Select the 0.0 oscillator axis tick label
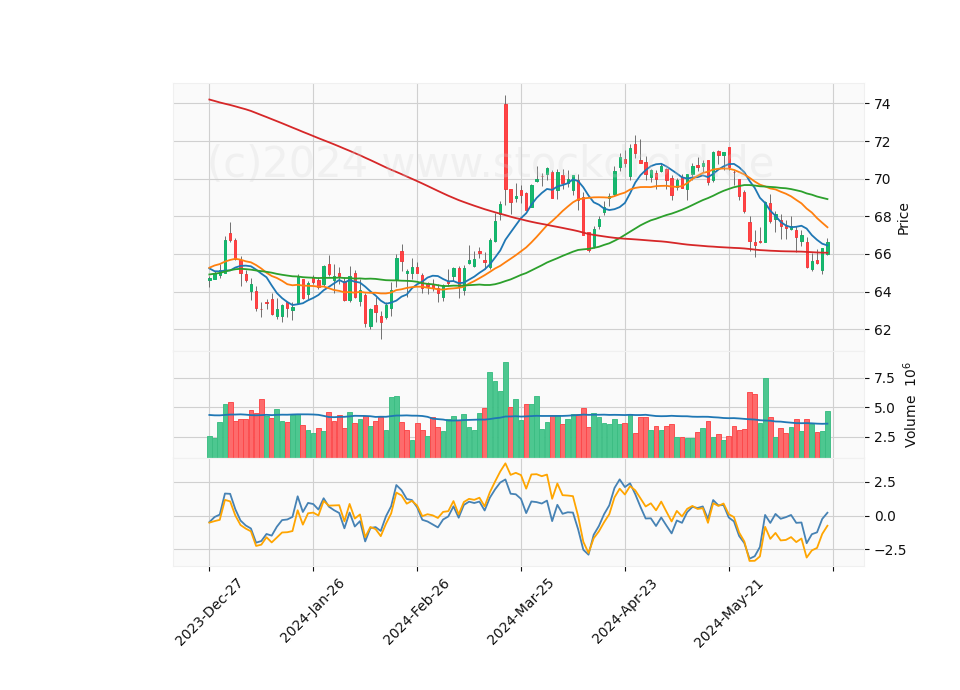 [x=883, y=516]
